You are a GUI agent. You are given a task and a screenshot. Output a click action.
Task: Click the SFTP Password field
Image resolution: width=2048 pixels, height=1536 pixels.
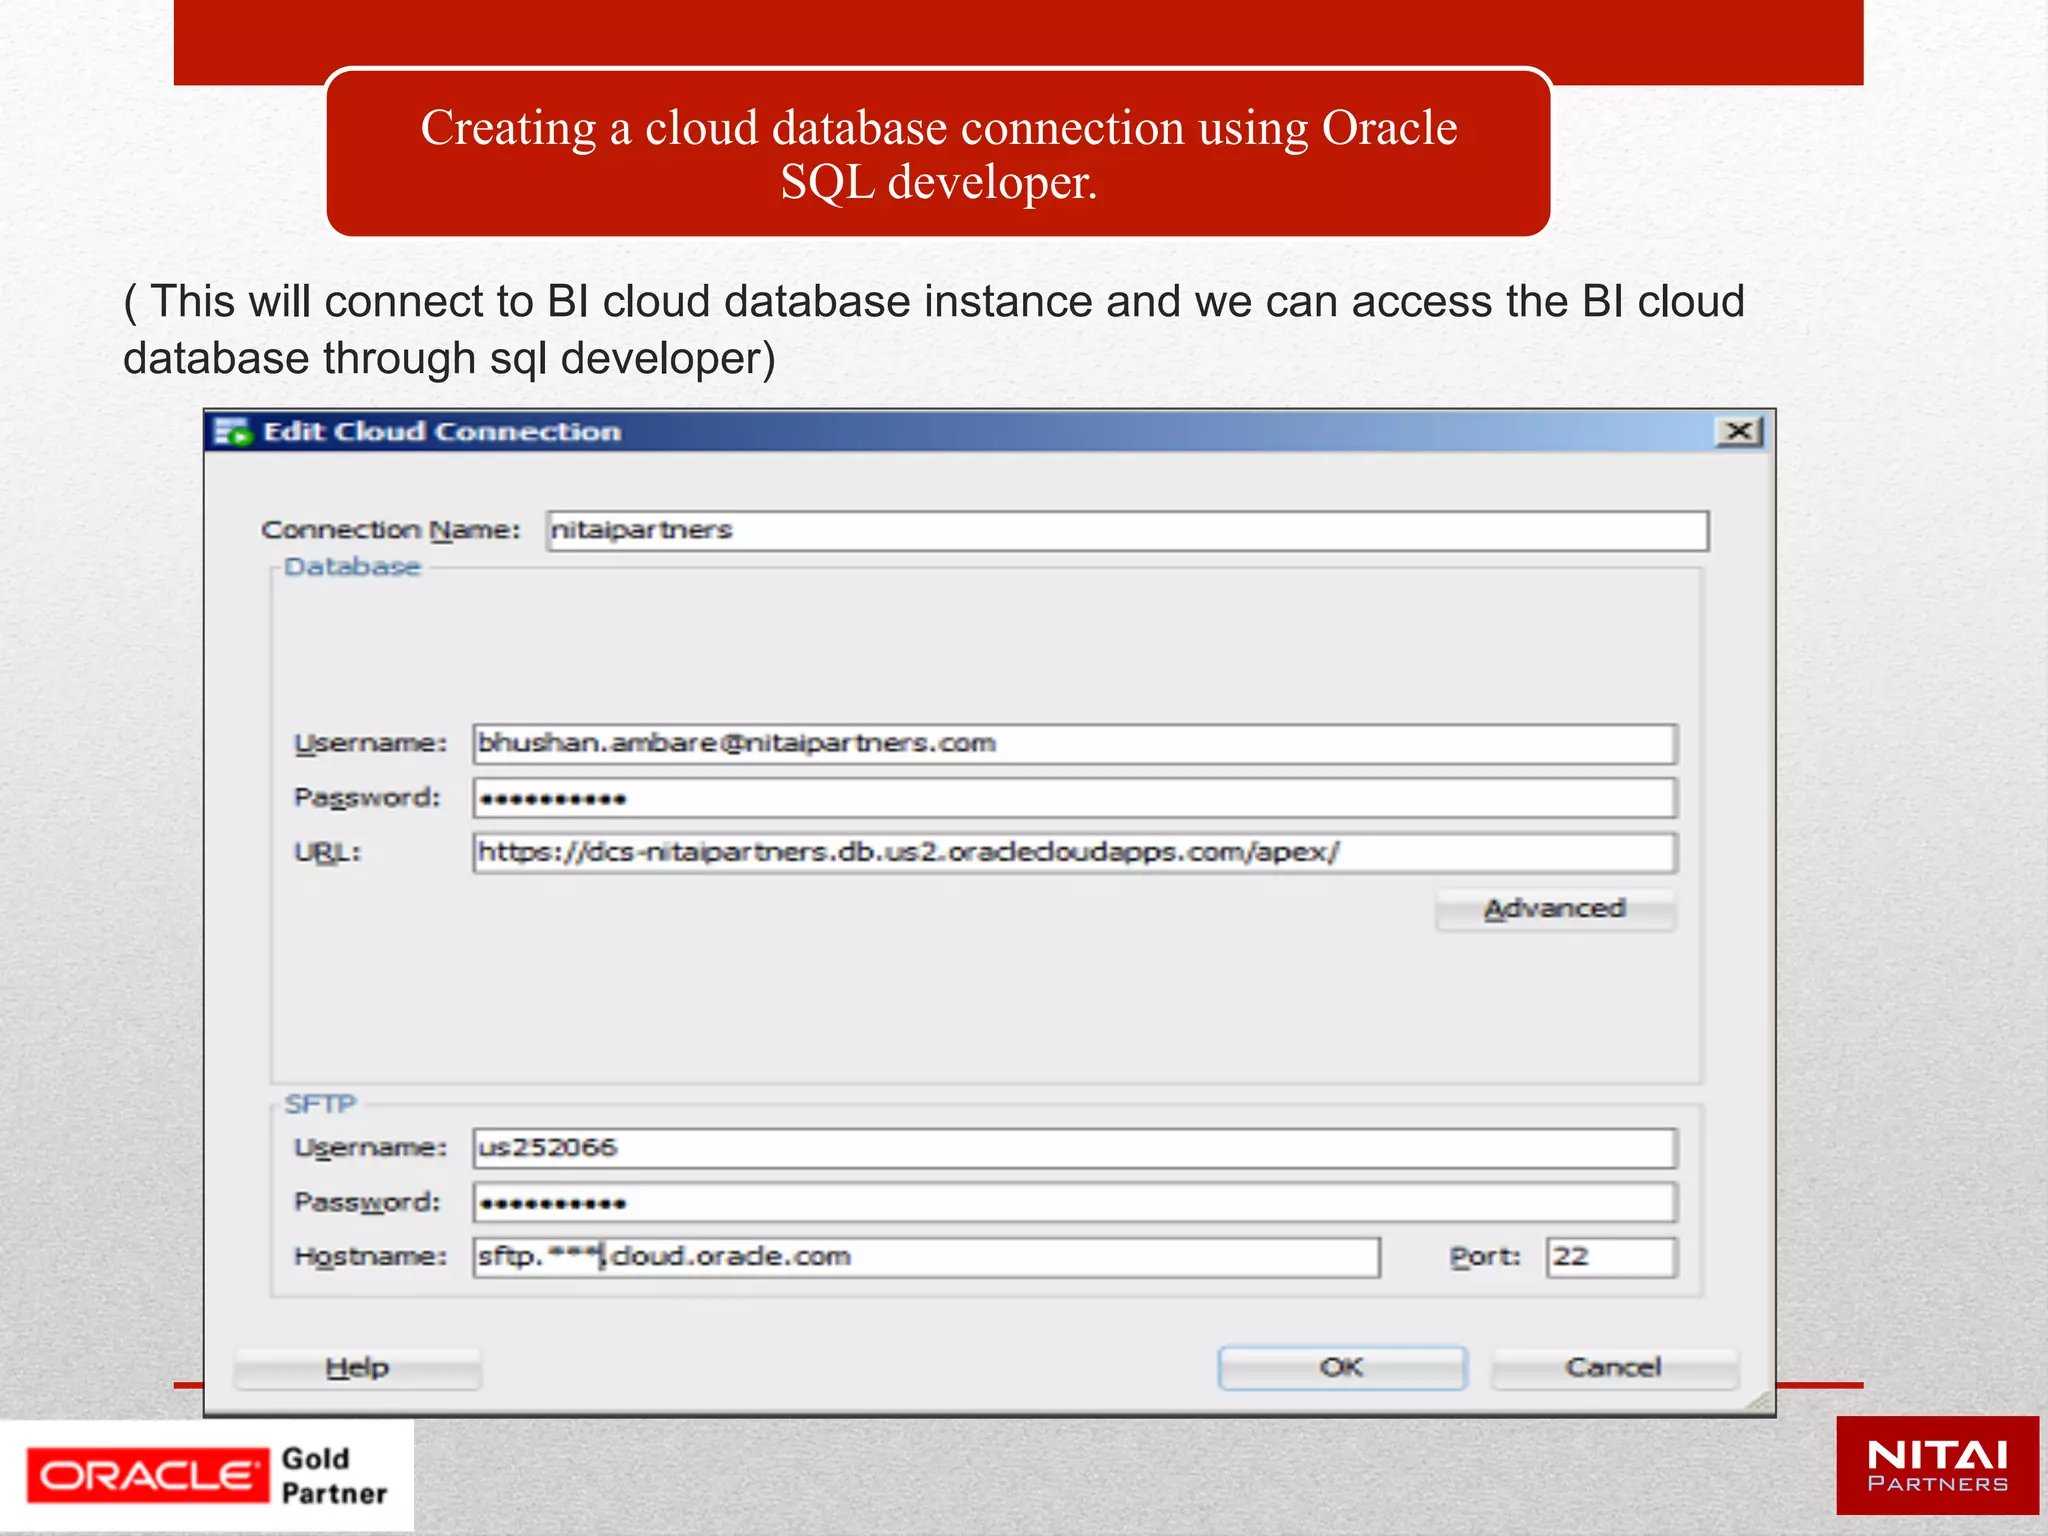tap(1074, 1203)
